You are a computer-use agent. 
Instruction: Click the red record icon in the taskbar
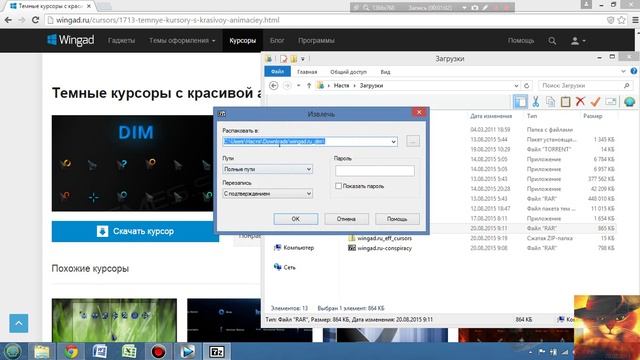tap(158, 351)
